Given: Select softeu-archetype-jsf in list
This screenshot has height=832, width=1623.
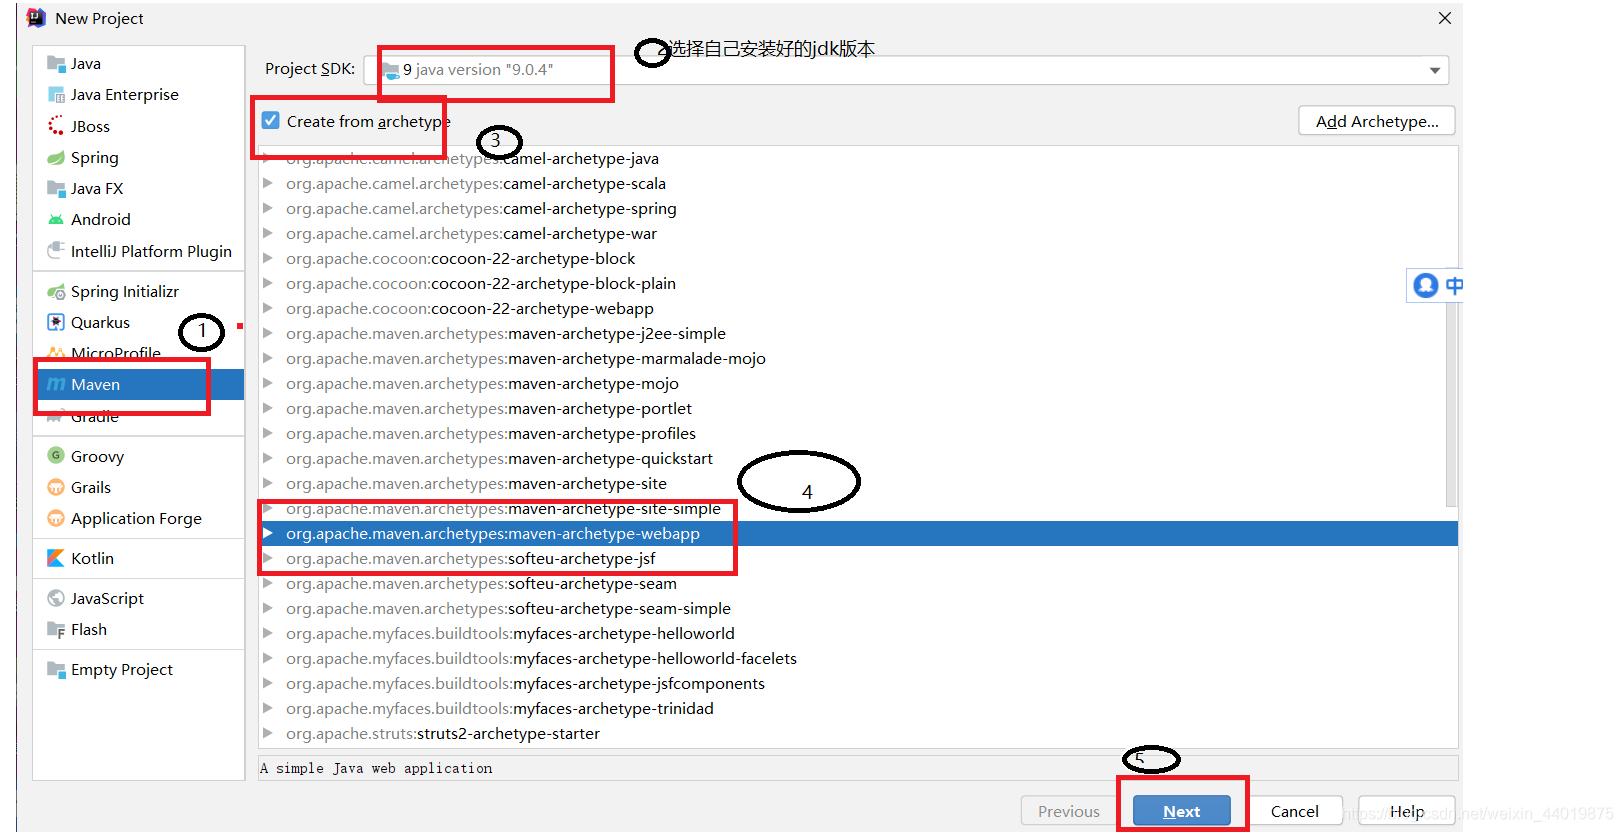Looking at the screenshot, I should (x=858, y=558).
